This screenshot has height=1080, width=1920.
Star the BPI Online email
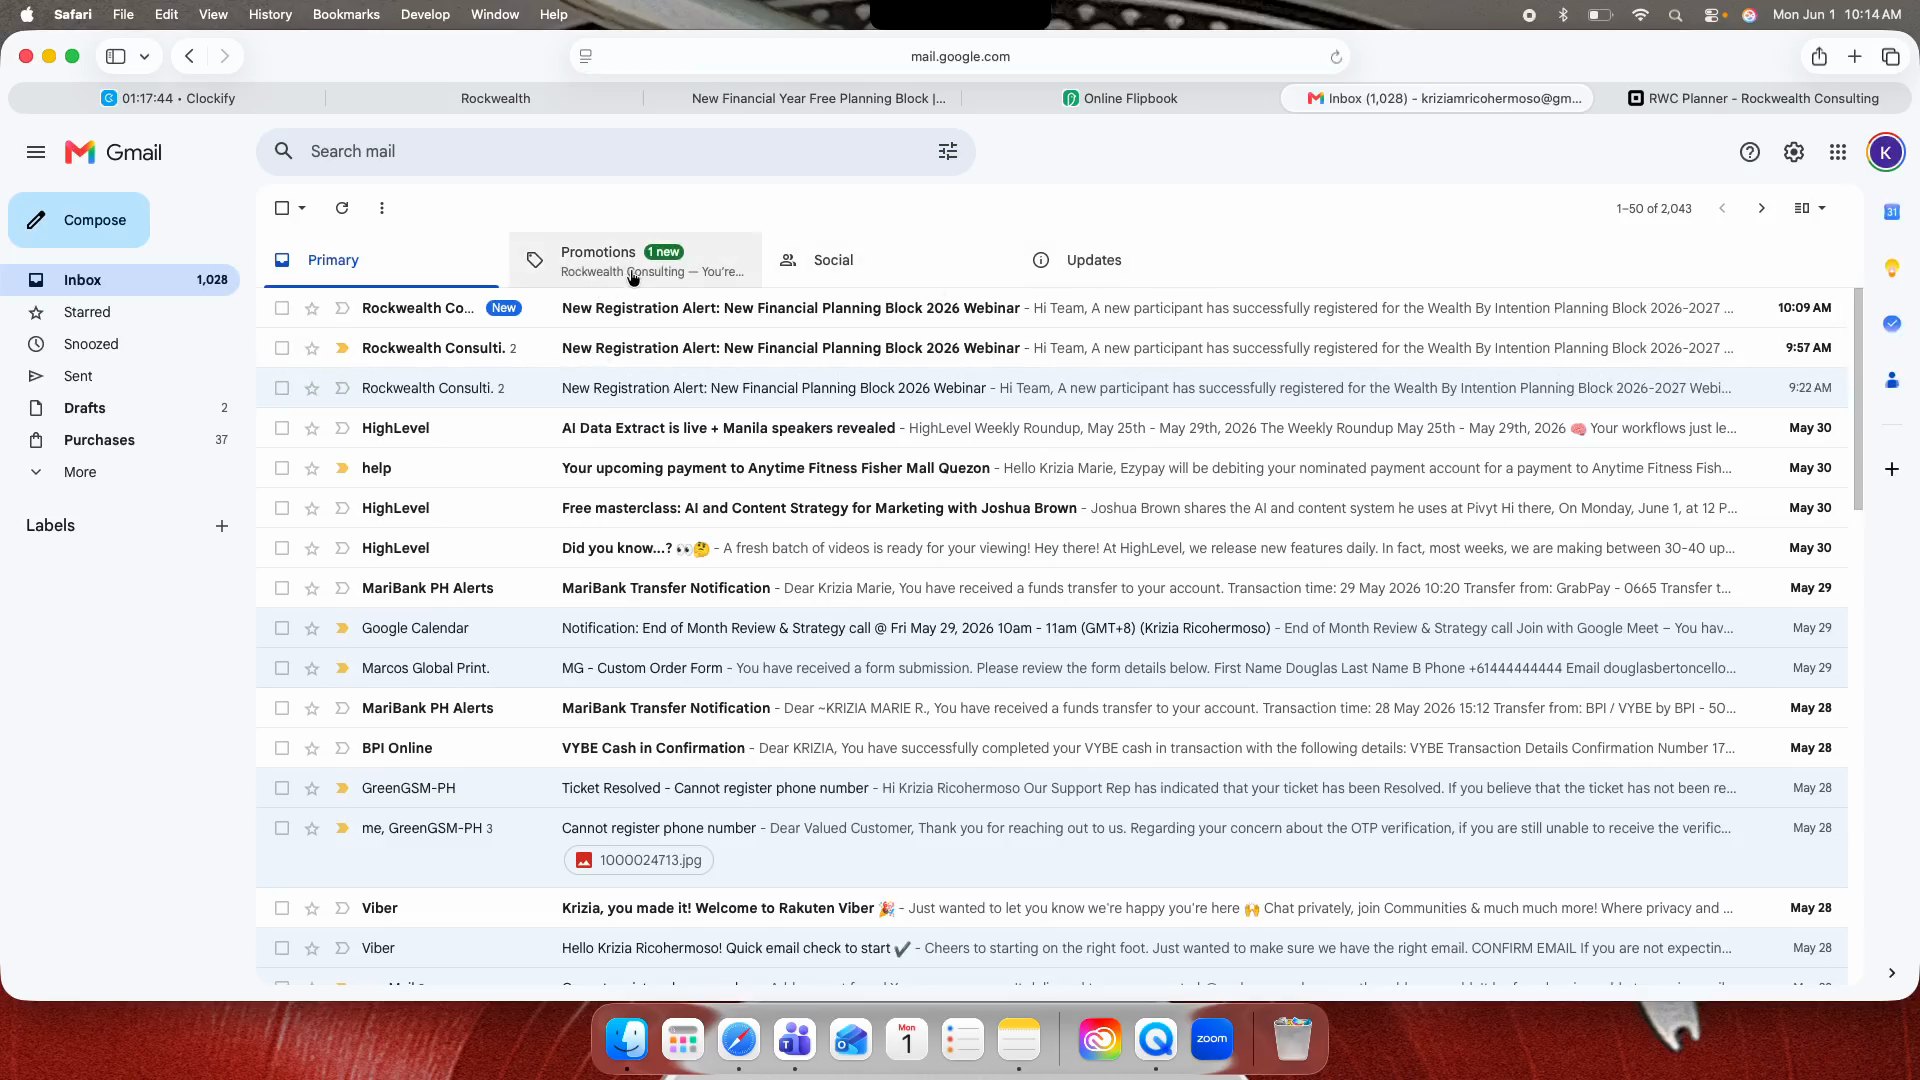pyautogui.click(x=312, y=748)
